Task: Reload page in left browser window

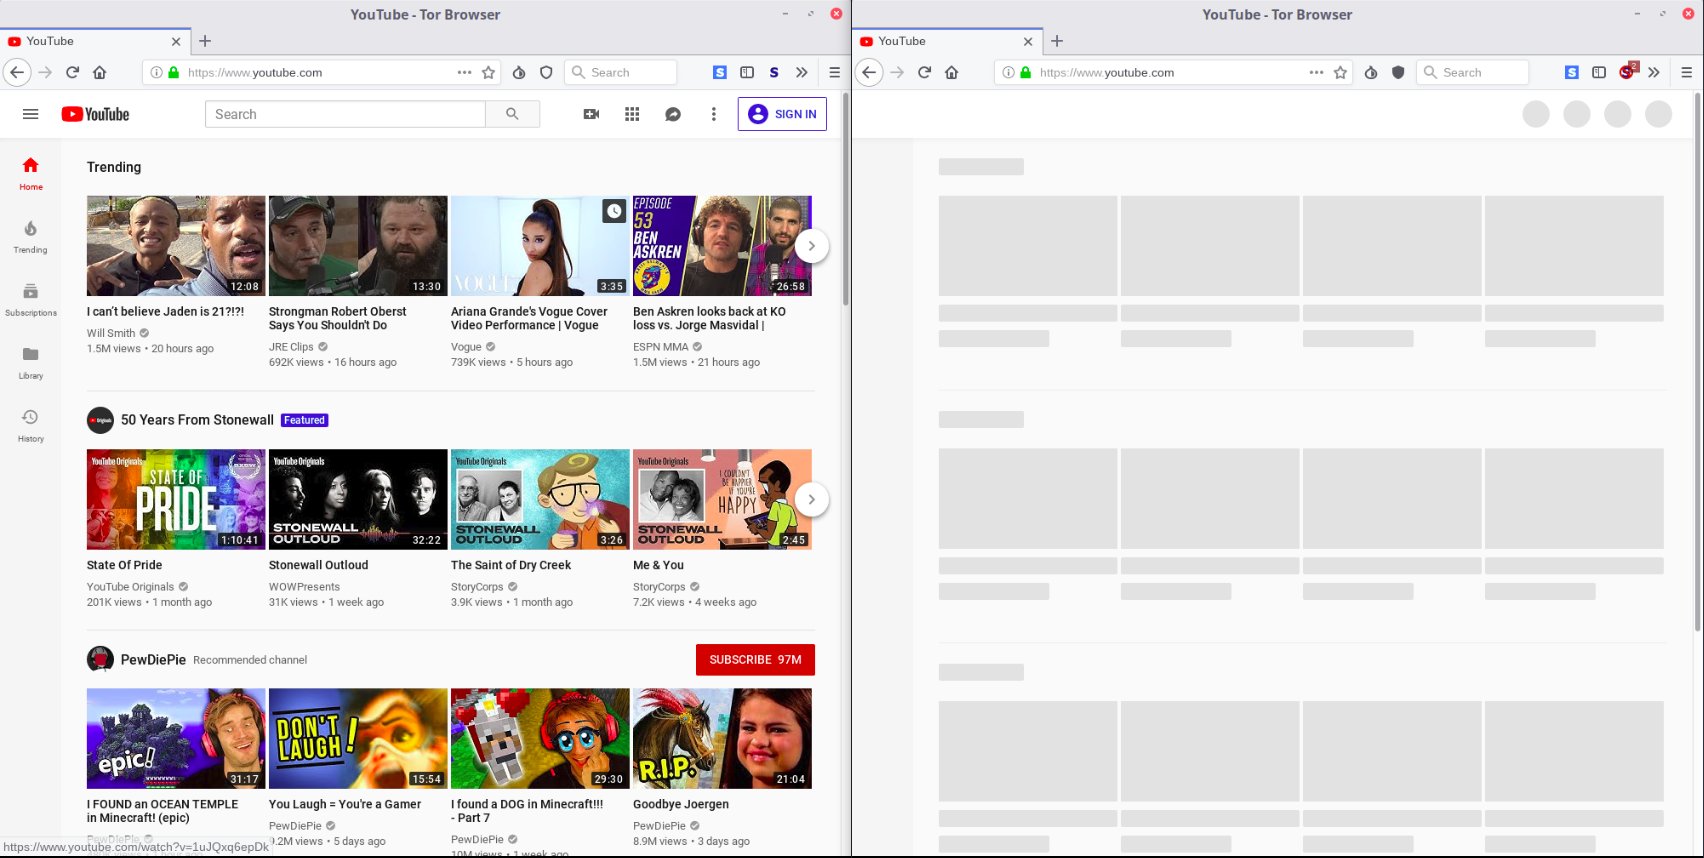Action: point(72,72)
